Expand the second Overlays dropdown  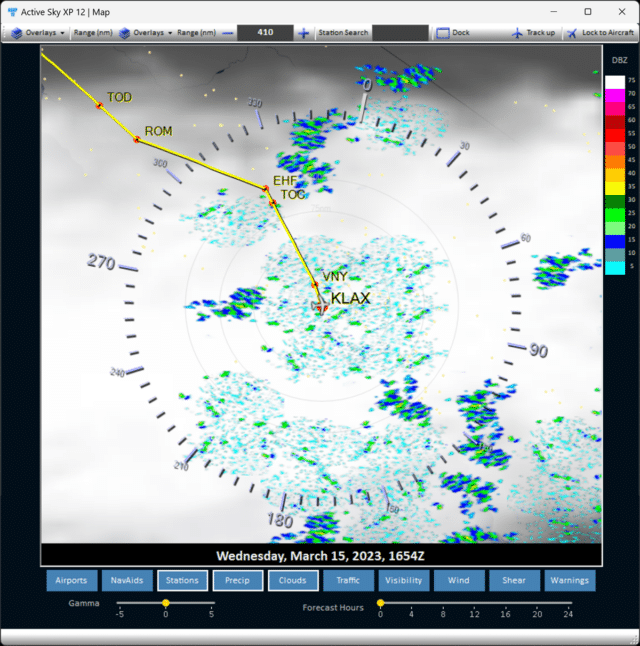coord(146,33)
